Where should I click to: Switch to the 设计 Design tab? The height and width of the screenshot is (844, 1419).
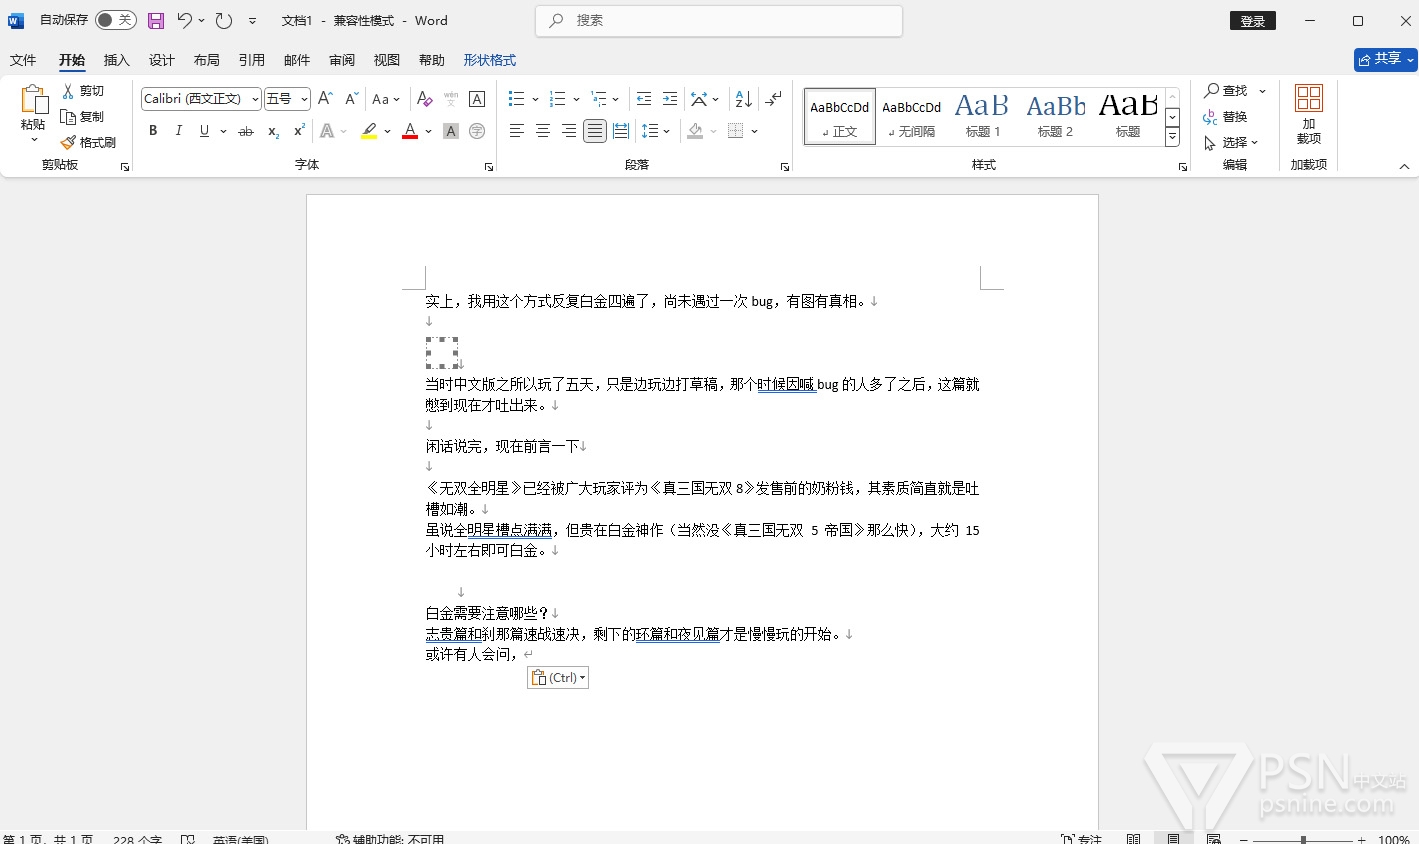(x=162, y=60)
